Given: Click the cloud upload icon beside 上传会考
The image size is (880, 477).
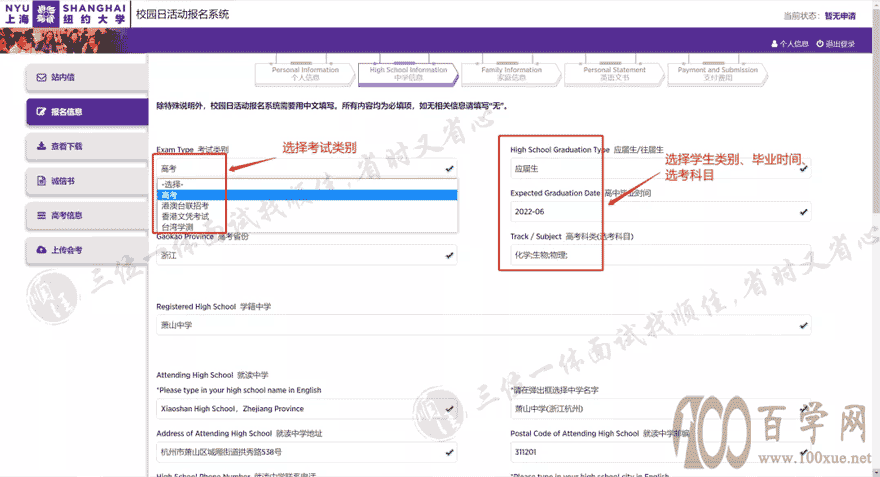Looking at the screenshot, I should click(x=42, y=250).
